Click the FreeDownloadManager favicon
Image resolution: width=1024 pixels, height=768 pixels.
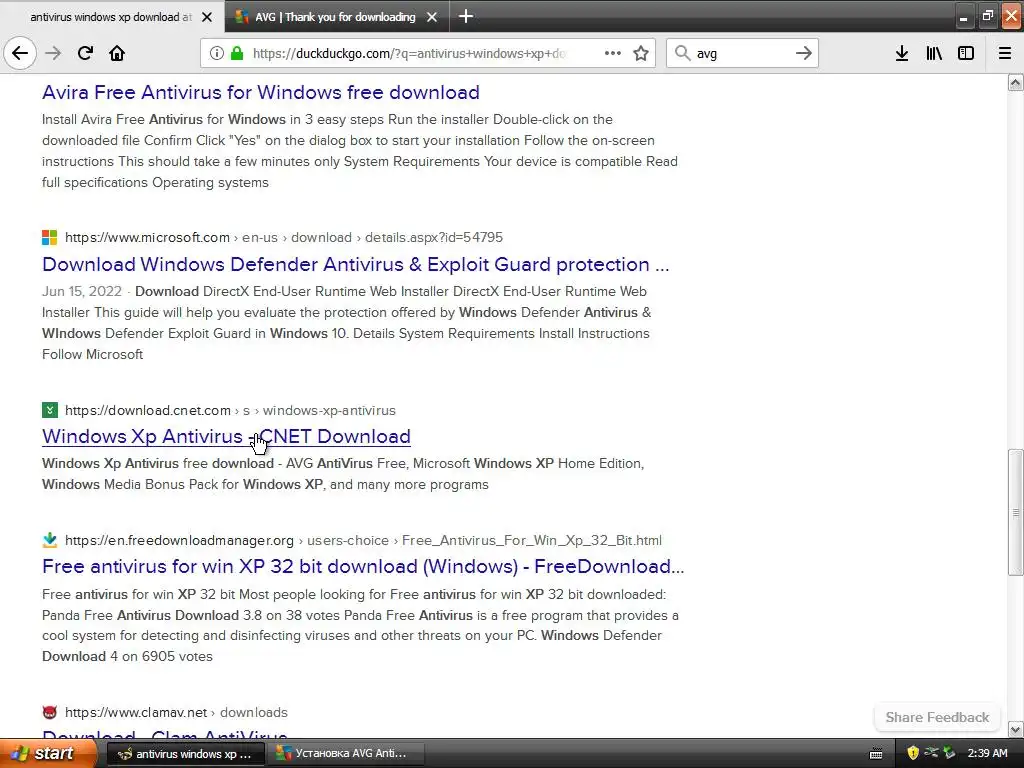[x=50, y=540]
